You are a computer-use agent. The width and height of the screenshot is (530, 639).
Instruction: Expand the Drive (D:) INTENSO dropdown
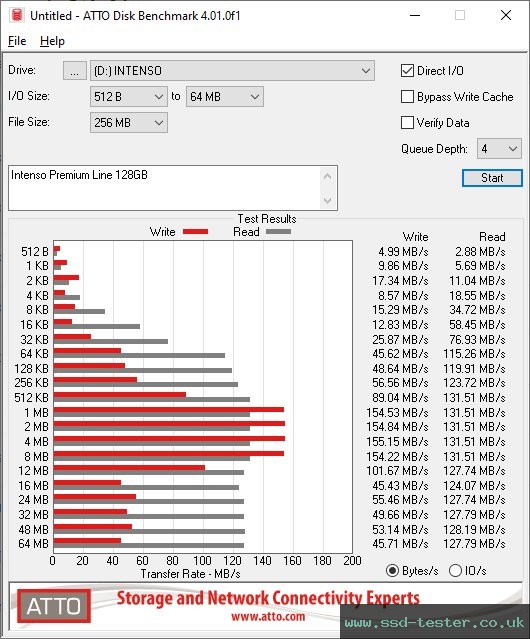[x=232, y=71]
